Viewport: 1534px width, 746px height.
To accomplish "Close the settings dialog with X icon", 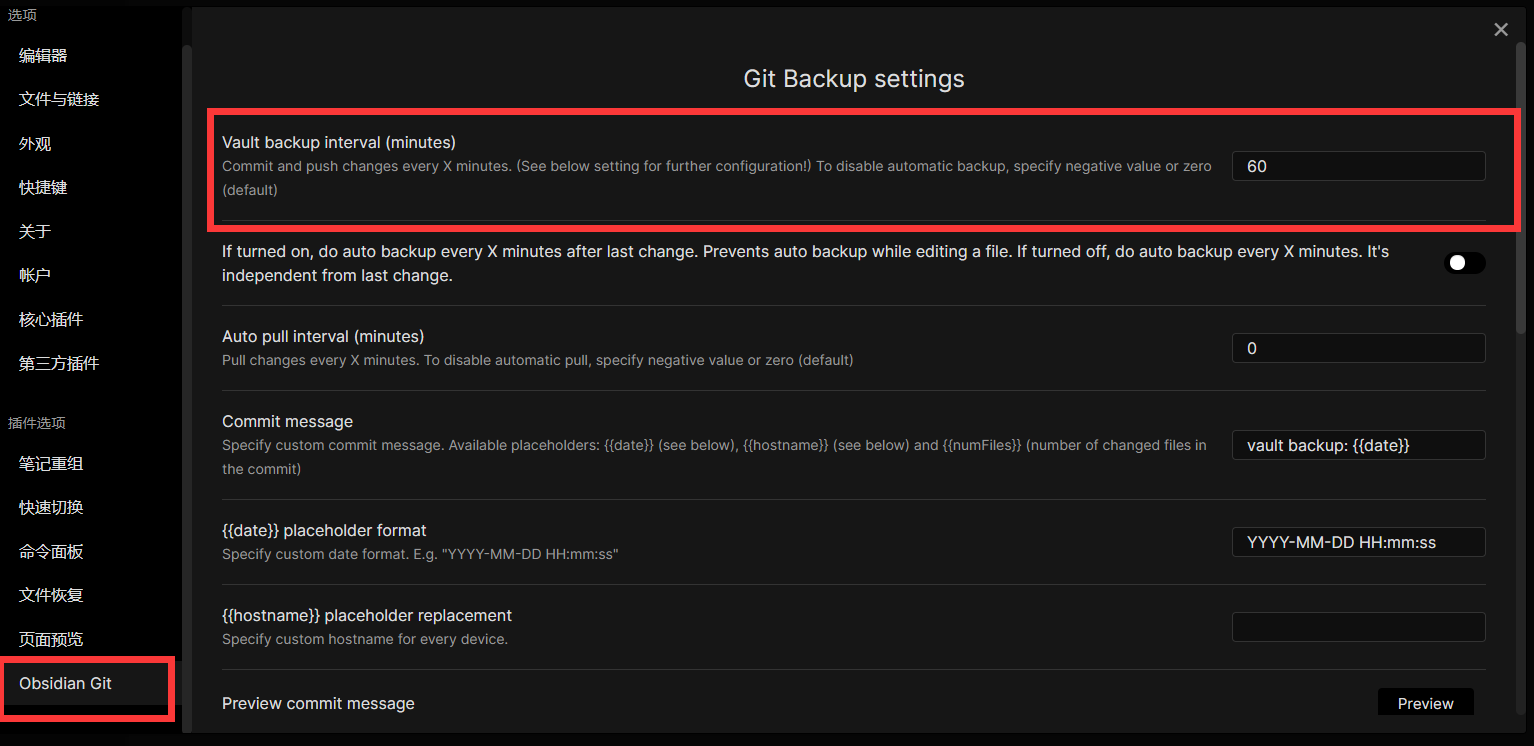I will pyautogui.click(x=1500, y=30).
